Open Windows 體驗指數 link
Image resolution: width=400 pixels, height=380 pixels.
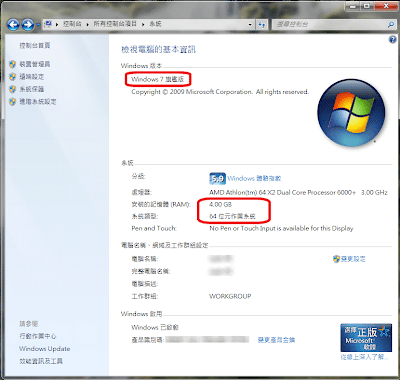254,179
